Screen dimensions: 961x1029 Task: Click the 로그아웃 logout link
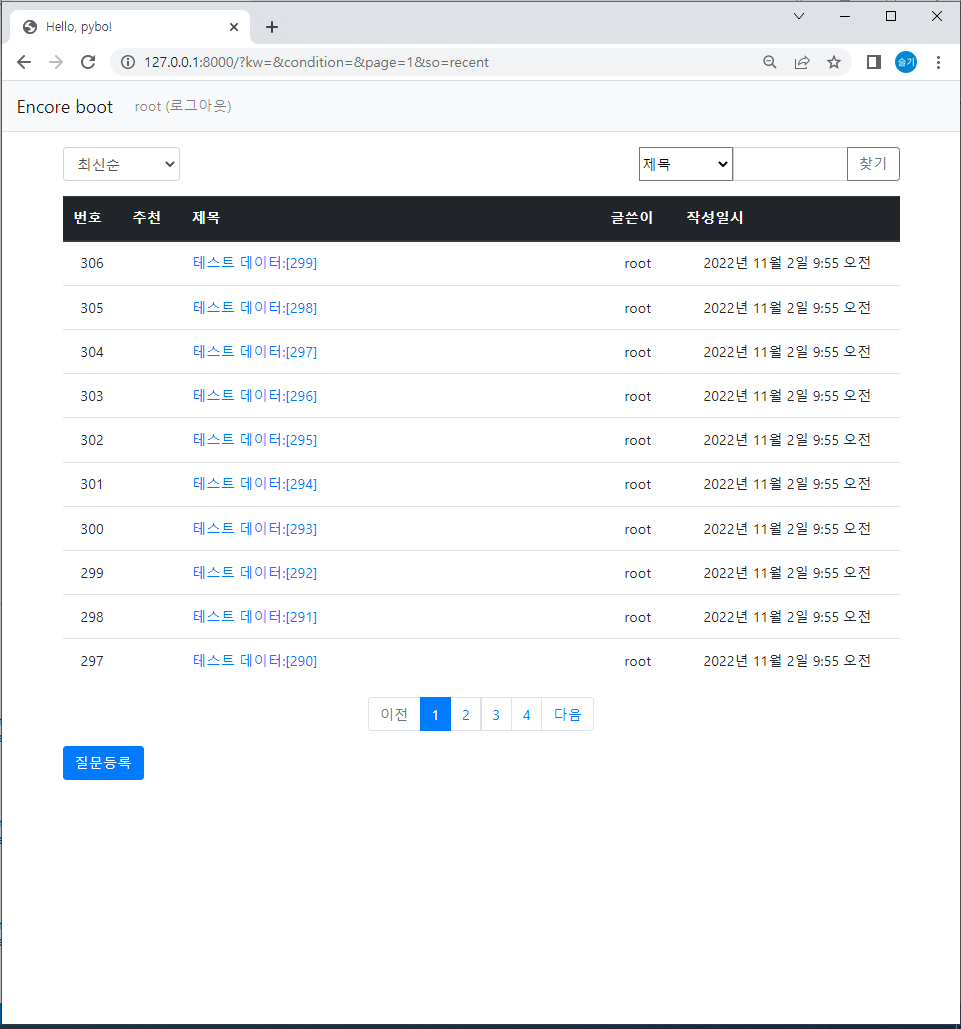(197, 106)
